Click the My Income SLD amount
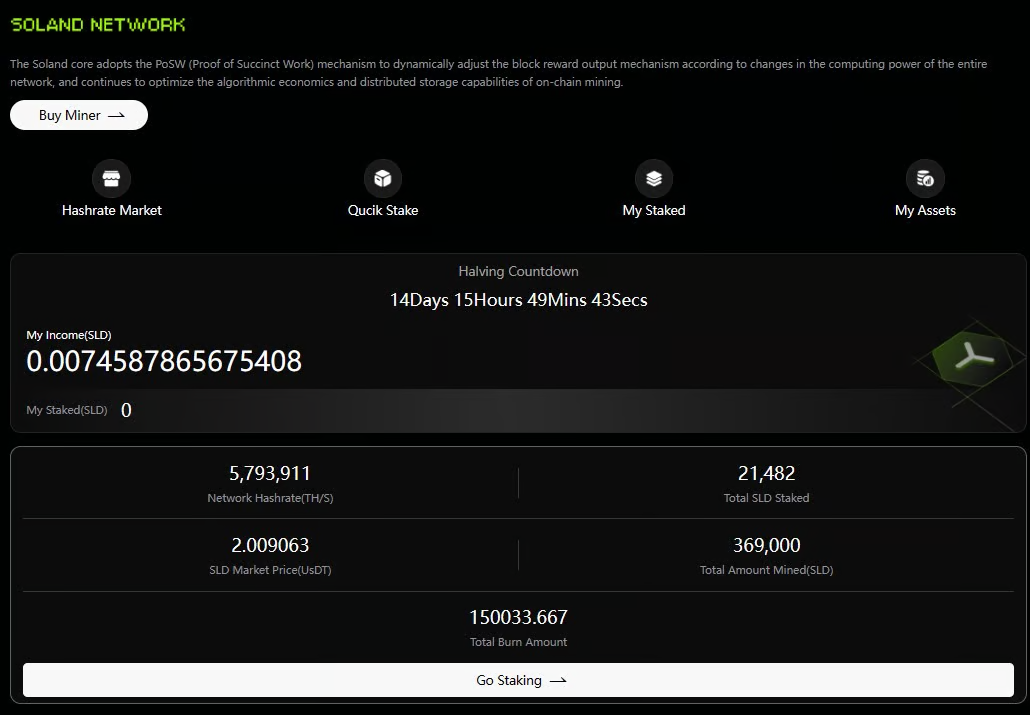The image size is (1030, 715). (164, 361)
